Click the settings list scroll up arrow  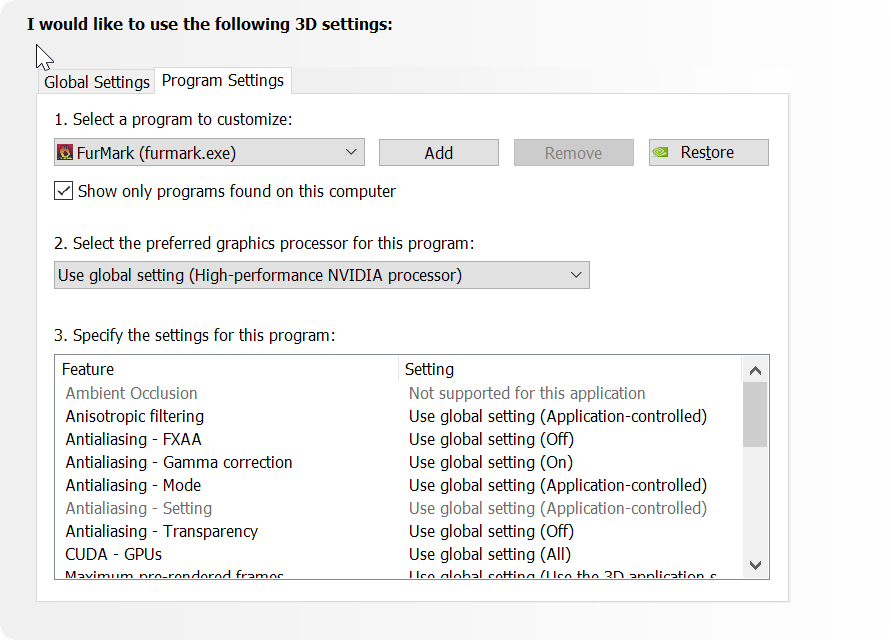pyautogui.click(x=755, y=371)
